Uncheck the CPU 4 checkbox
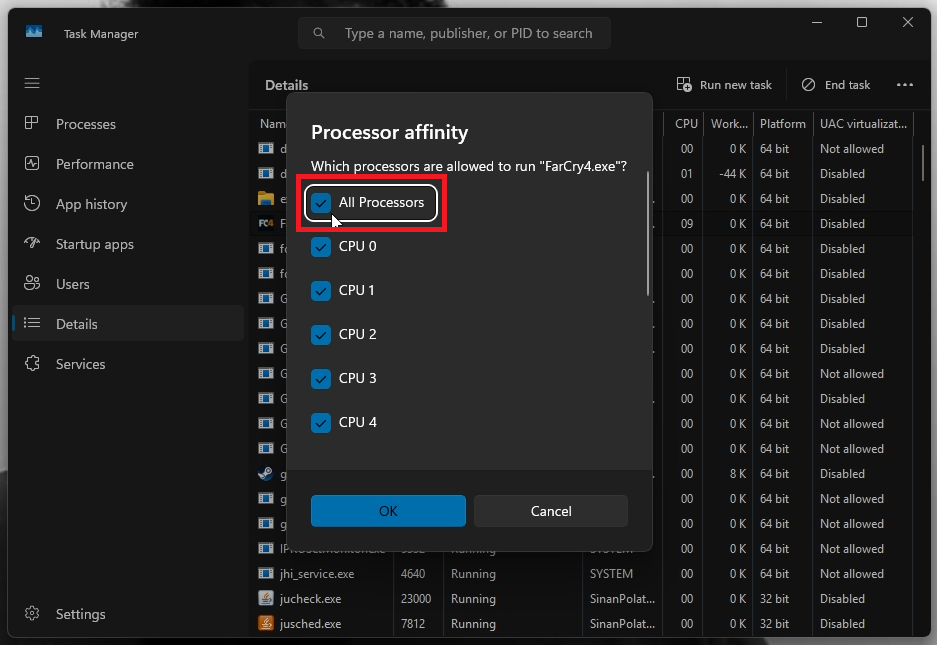 [321, 423]
